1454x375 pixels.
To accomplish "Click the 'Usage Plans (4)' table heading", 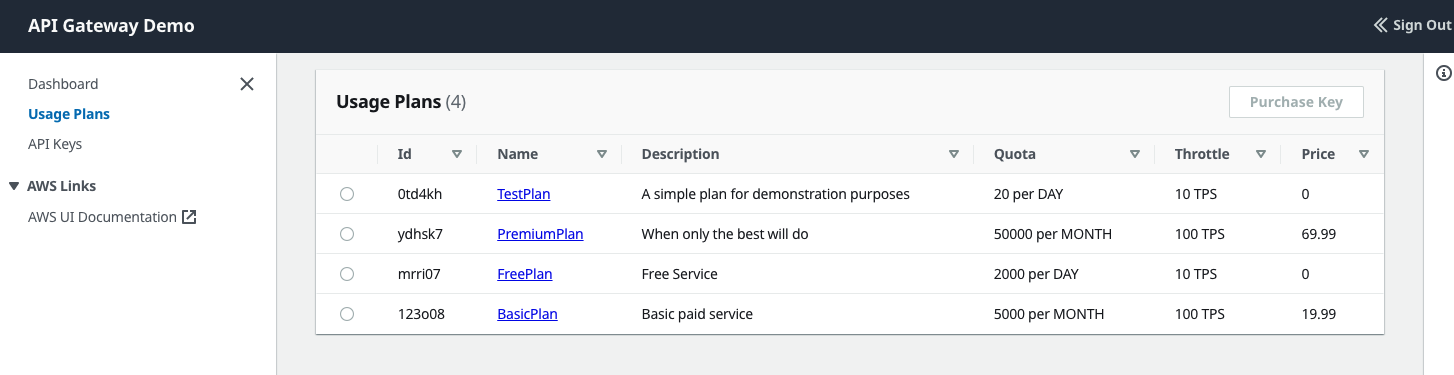I will [x=401, y=102].
